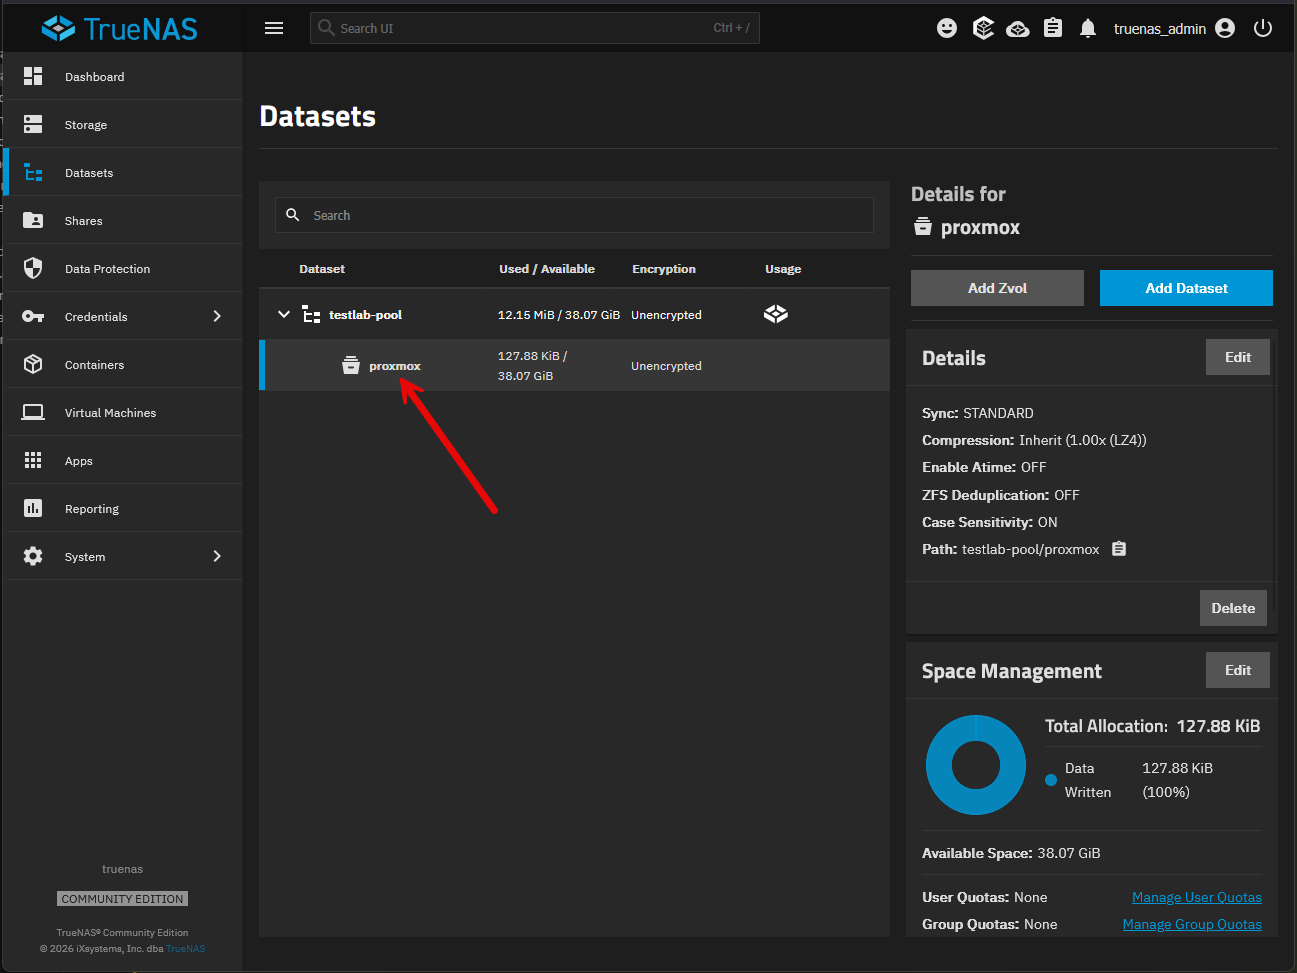Click the Dataset column header
The width and height of the screenshot is (1297, 973).
322,269
